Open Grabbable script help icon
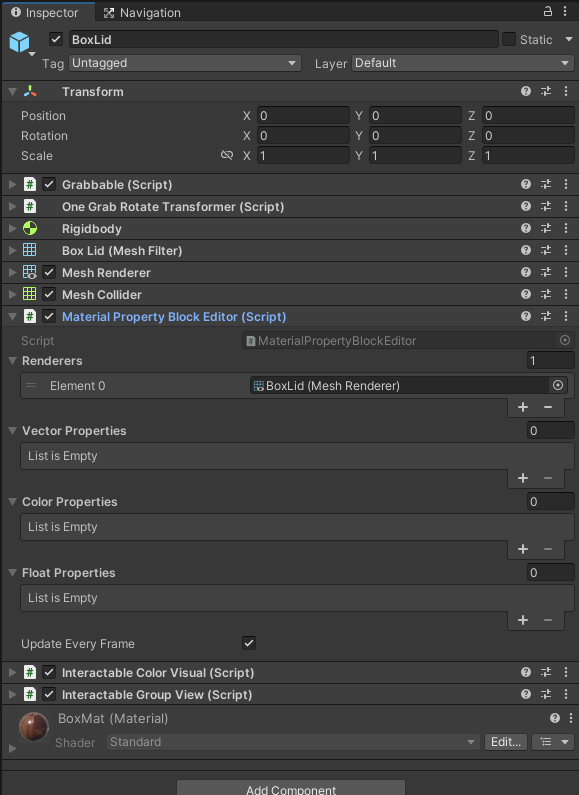This screenshot has width=579, height=795. point(526,184)
